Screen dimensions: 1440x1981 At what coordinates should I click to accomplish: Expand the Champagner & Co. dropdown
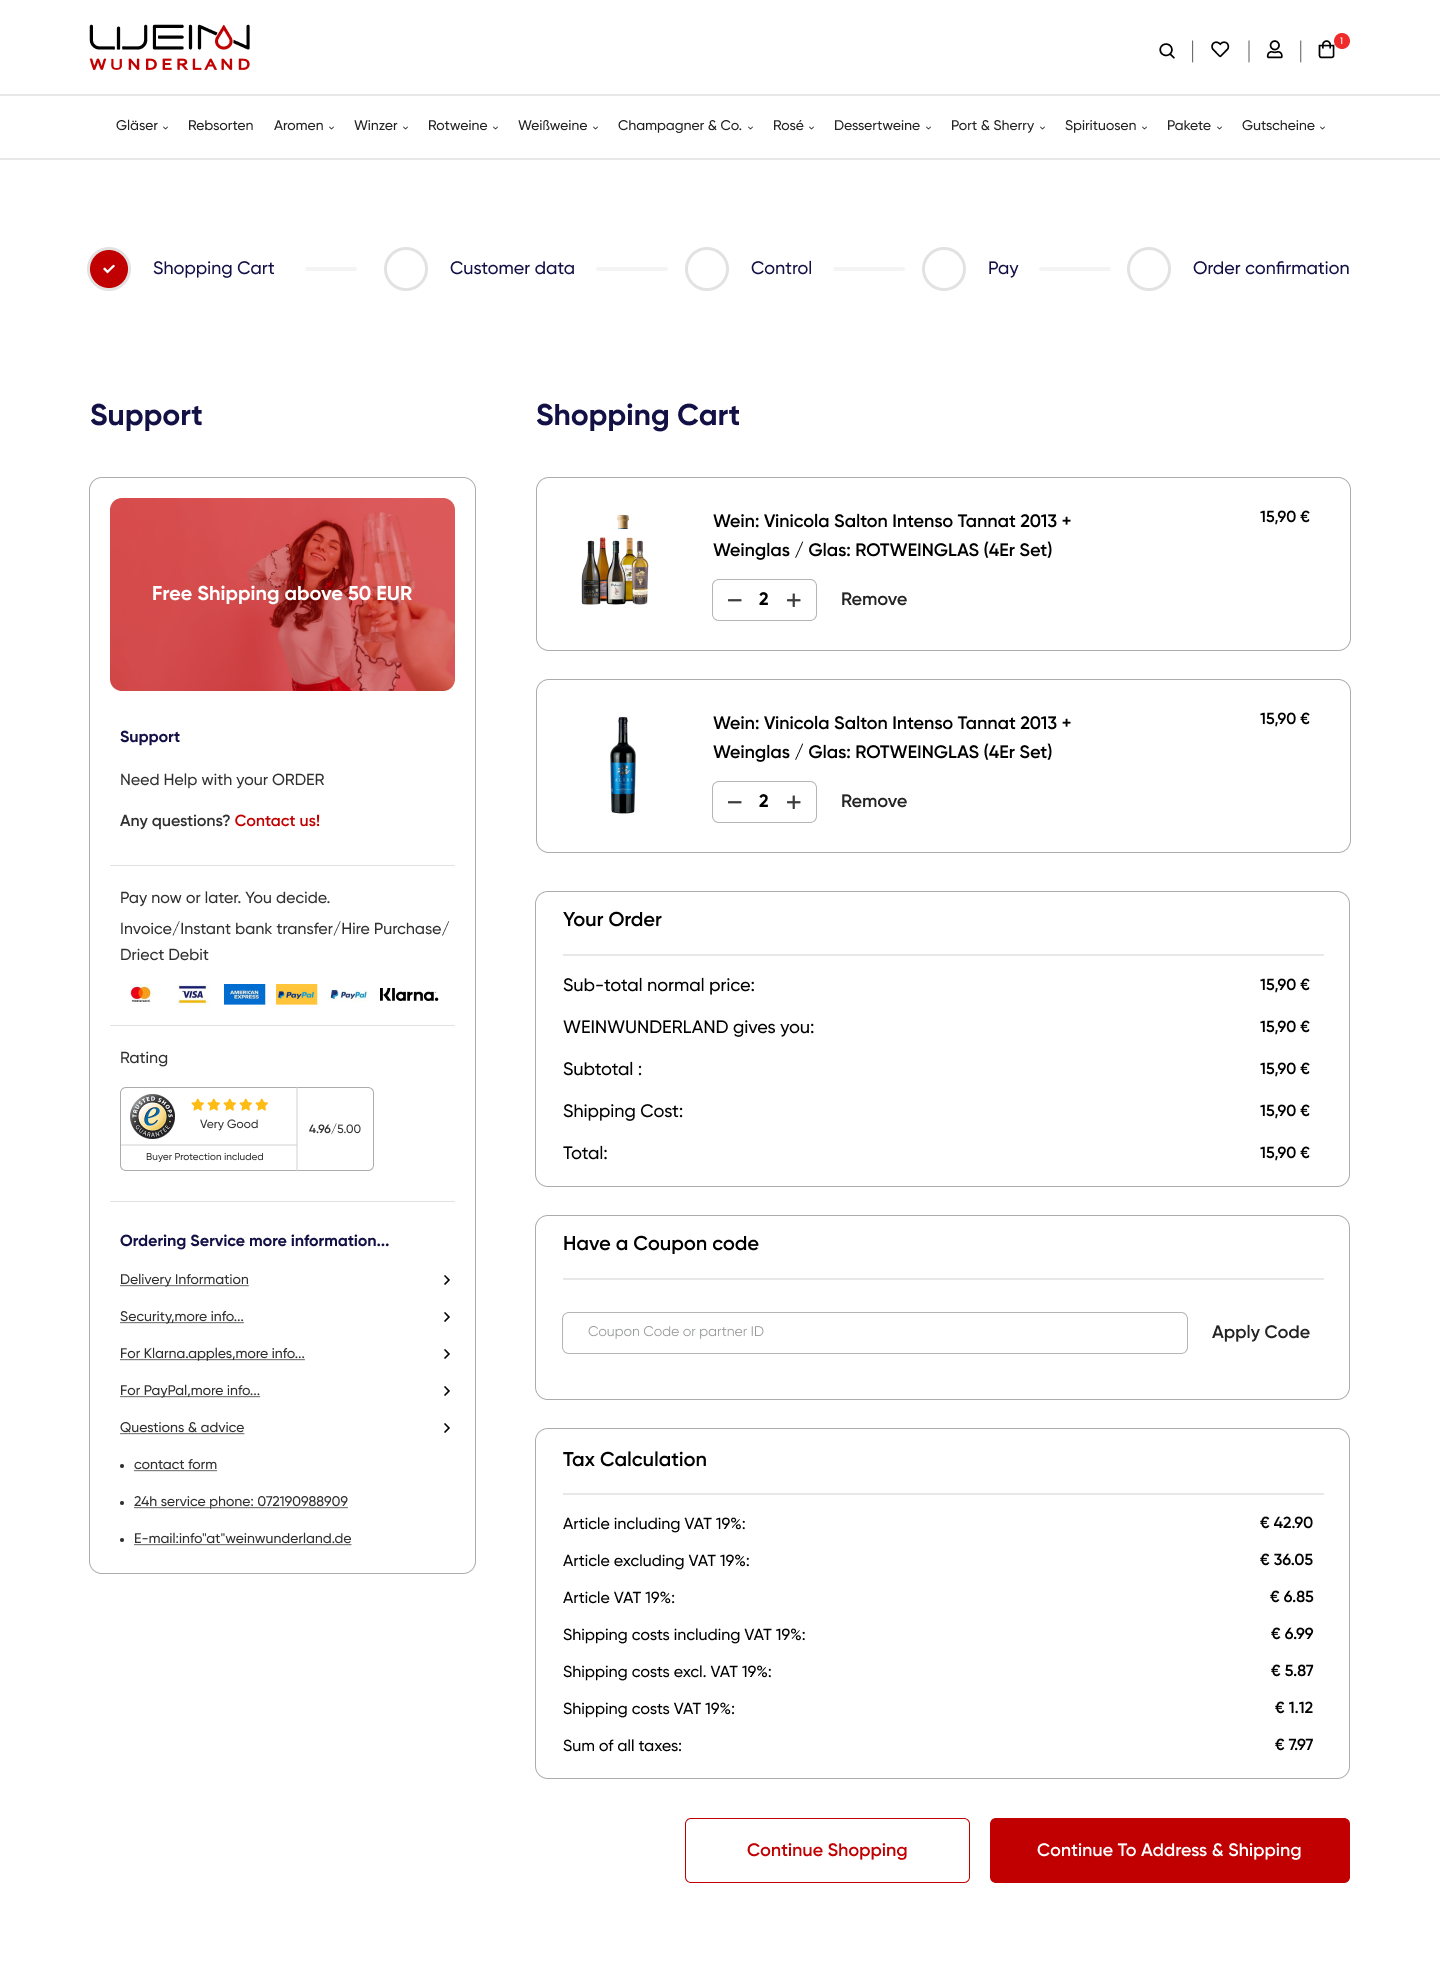pyautogui.click(x=686, y=126)
